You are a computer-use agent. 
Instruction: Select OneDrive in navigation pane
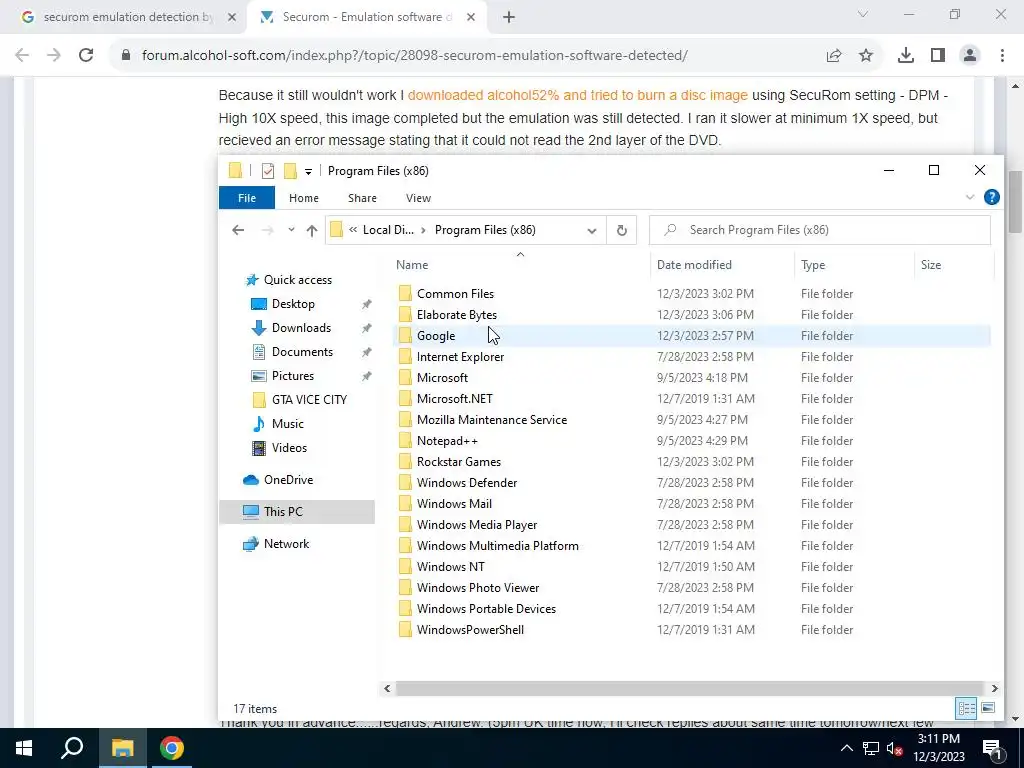pyautogui.click(x=288, y=480)
